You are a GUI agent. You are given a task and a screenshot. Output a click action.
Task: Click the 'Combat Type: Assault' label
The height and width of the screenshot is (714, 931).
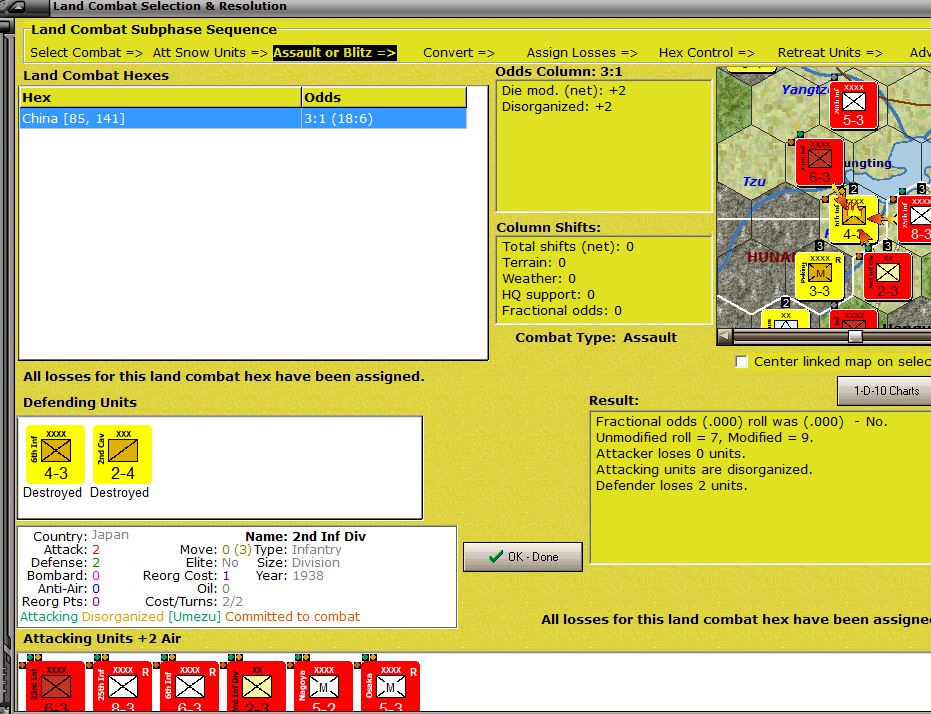596,338
